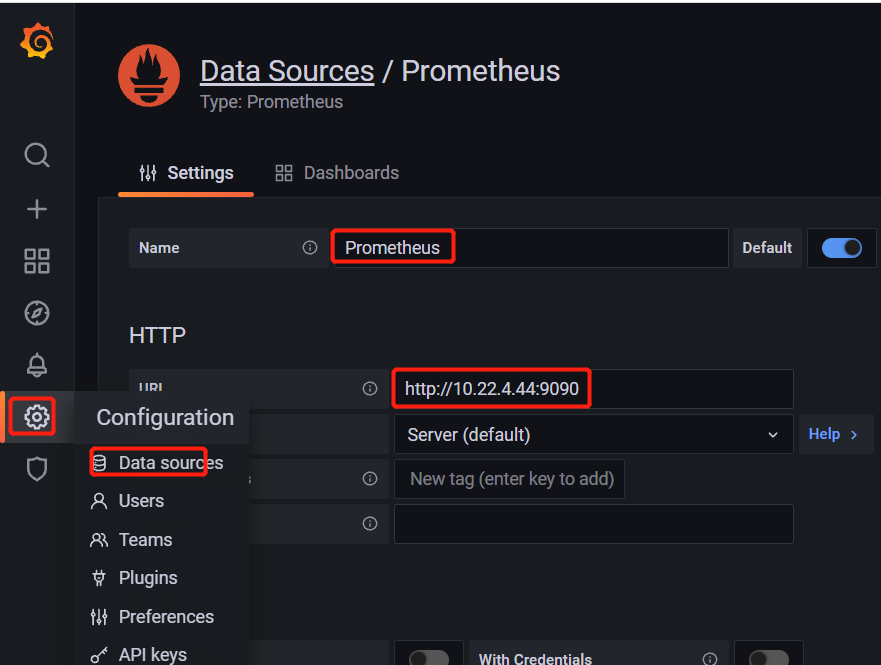Enable the With Credentials toggle
Screen dimensions: 881x665
pos(769,655)
